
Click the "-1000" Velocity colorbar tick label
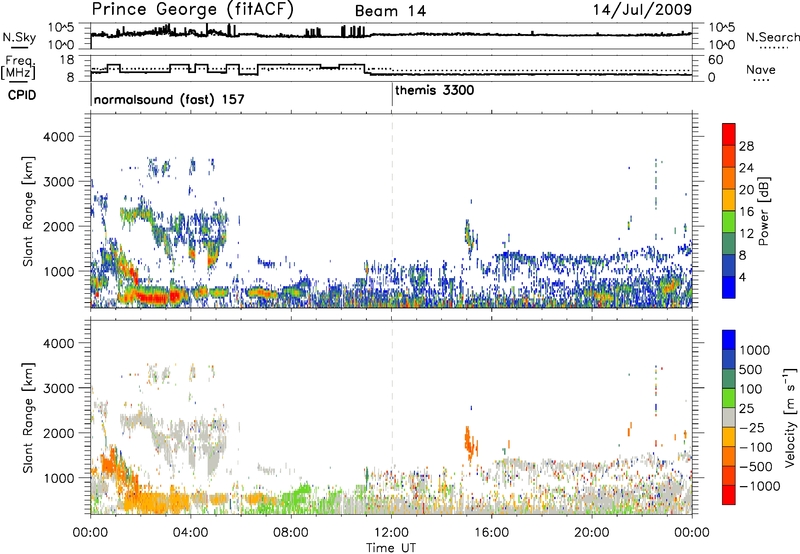[x=760, y=486]
